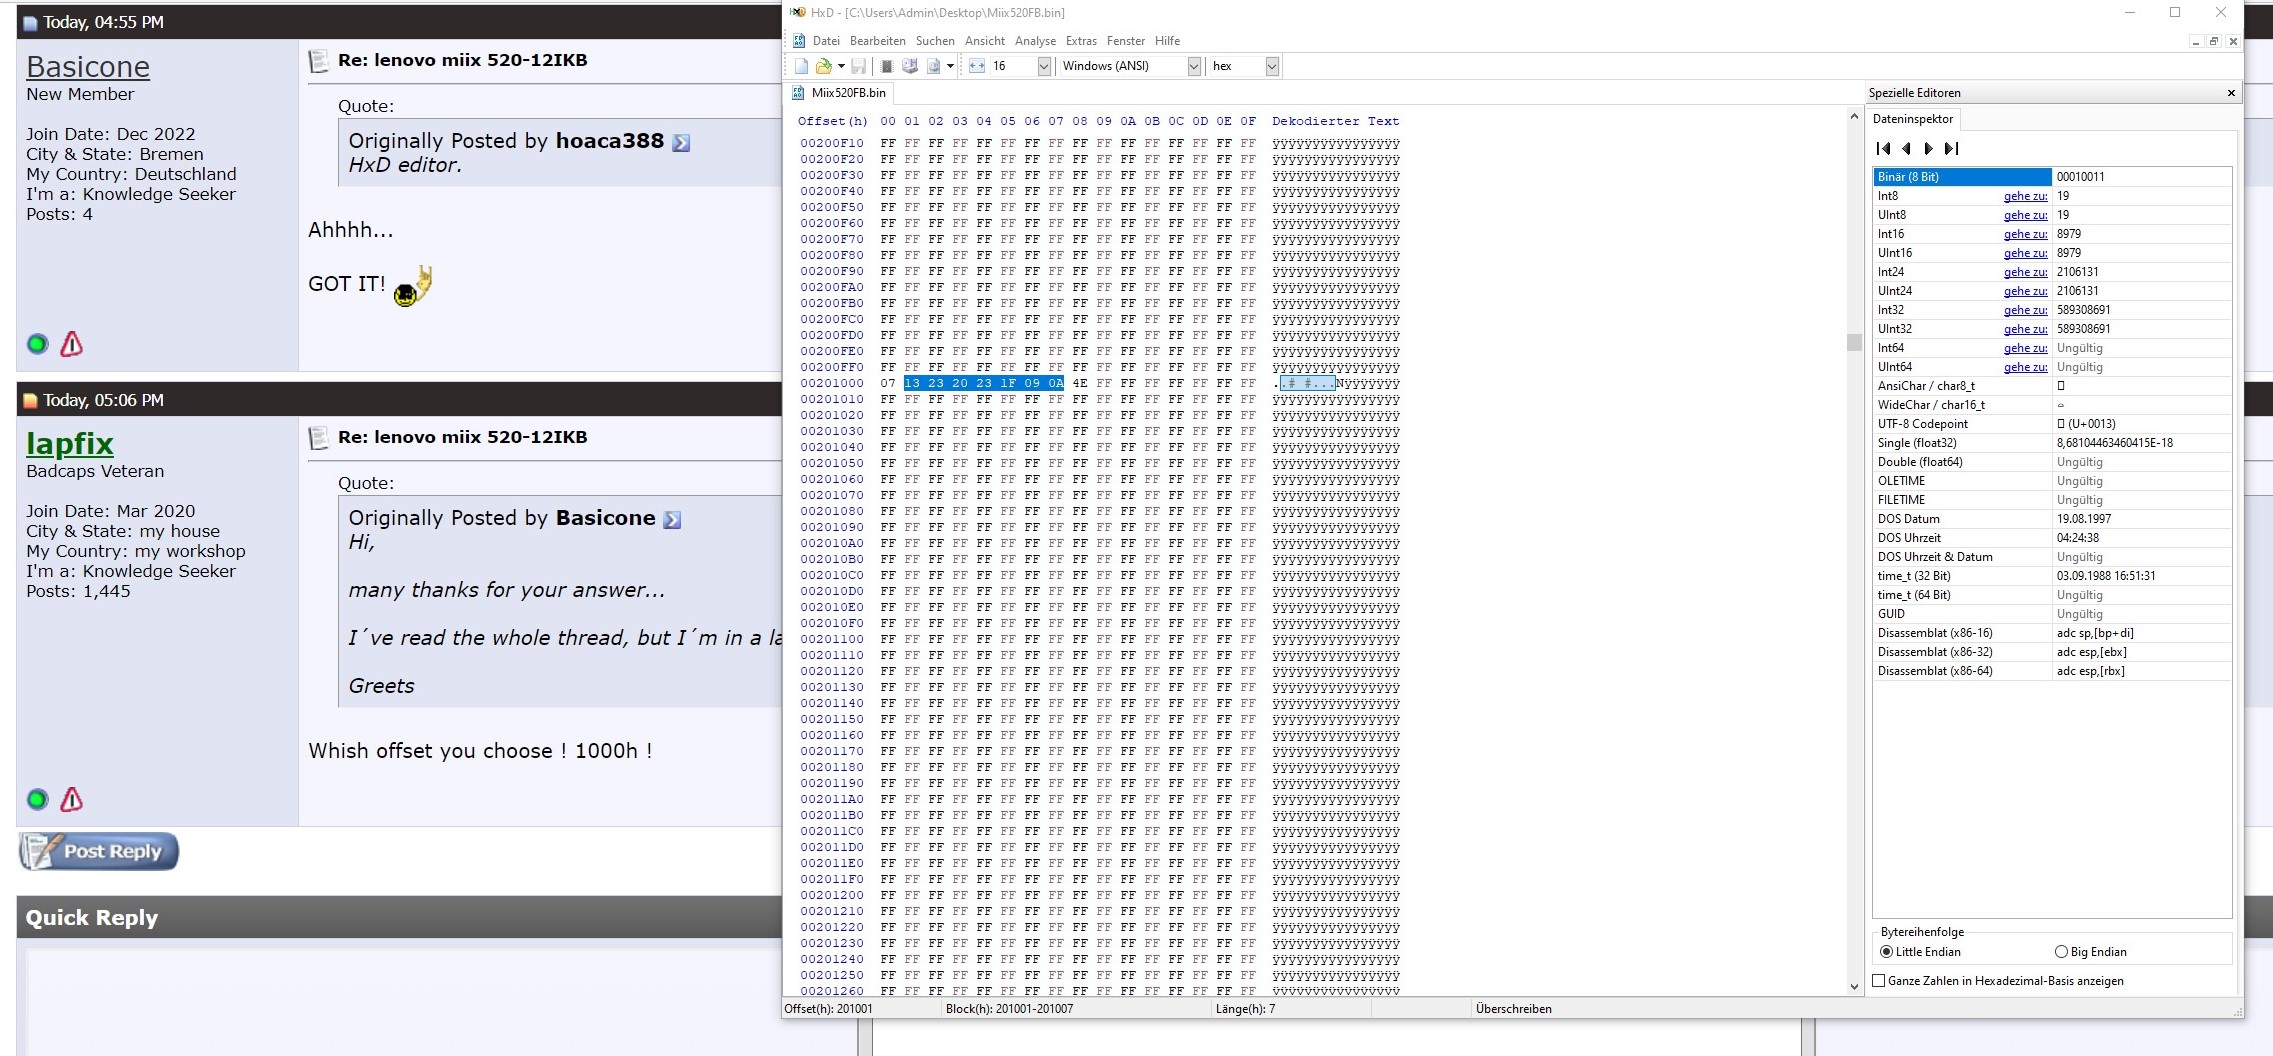
Task: Open lapfix's user profile link
Action: tap(70, 444)
